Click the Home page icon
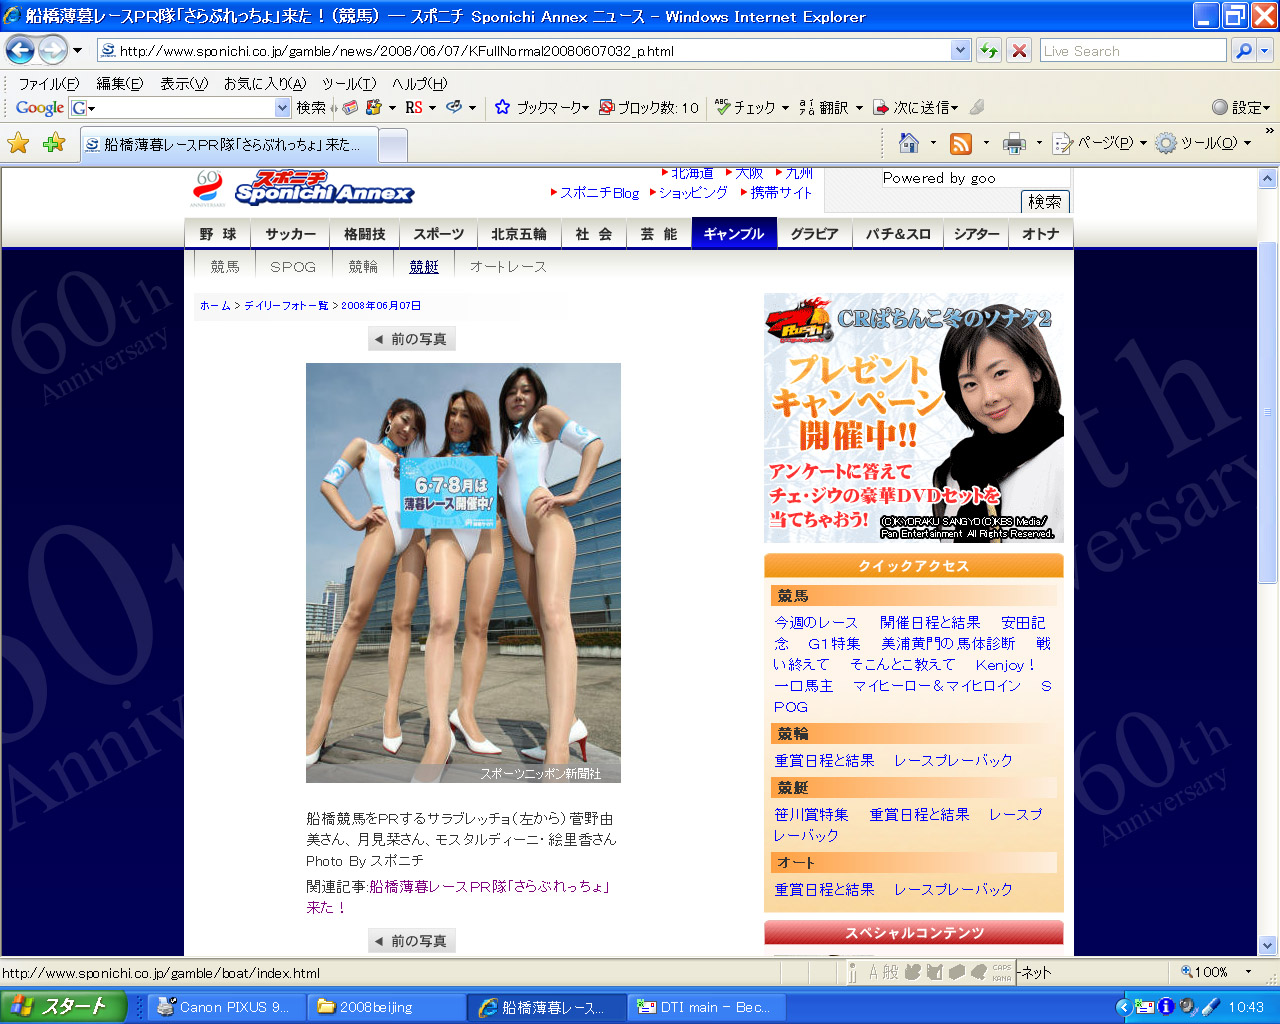 click(x=909, y=144)
